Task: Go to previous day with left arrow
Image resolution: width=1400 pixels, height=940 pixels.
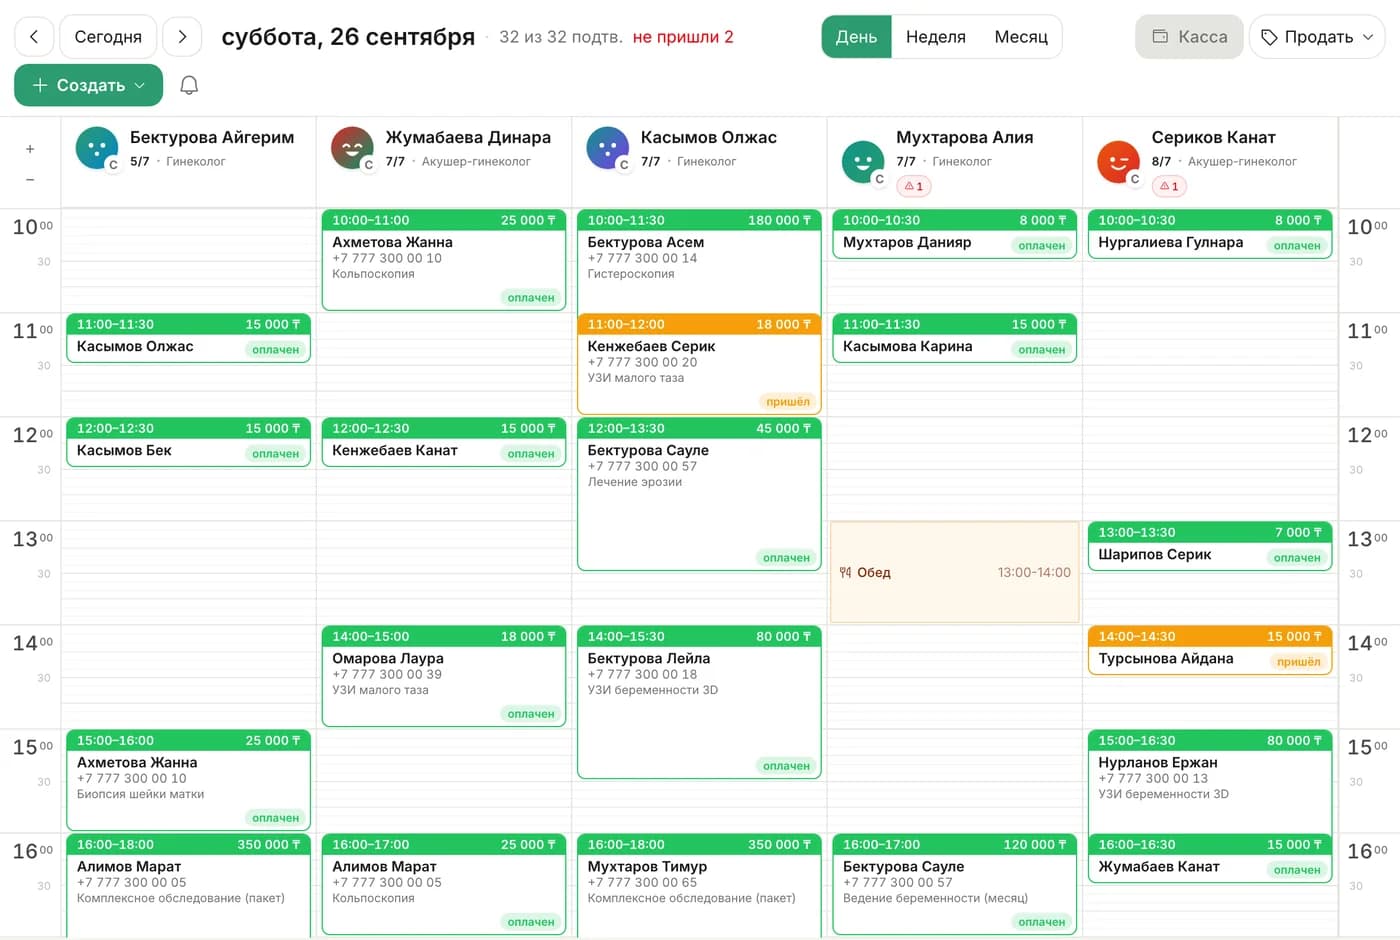Action: pos(34,37)
